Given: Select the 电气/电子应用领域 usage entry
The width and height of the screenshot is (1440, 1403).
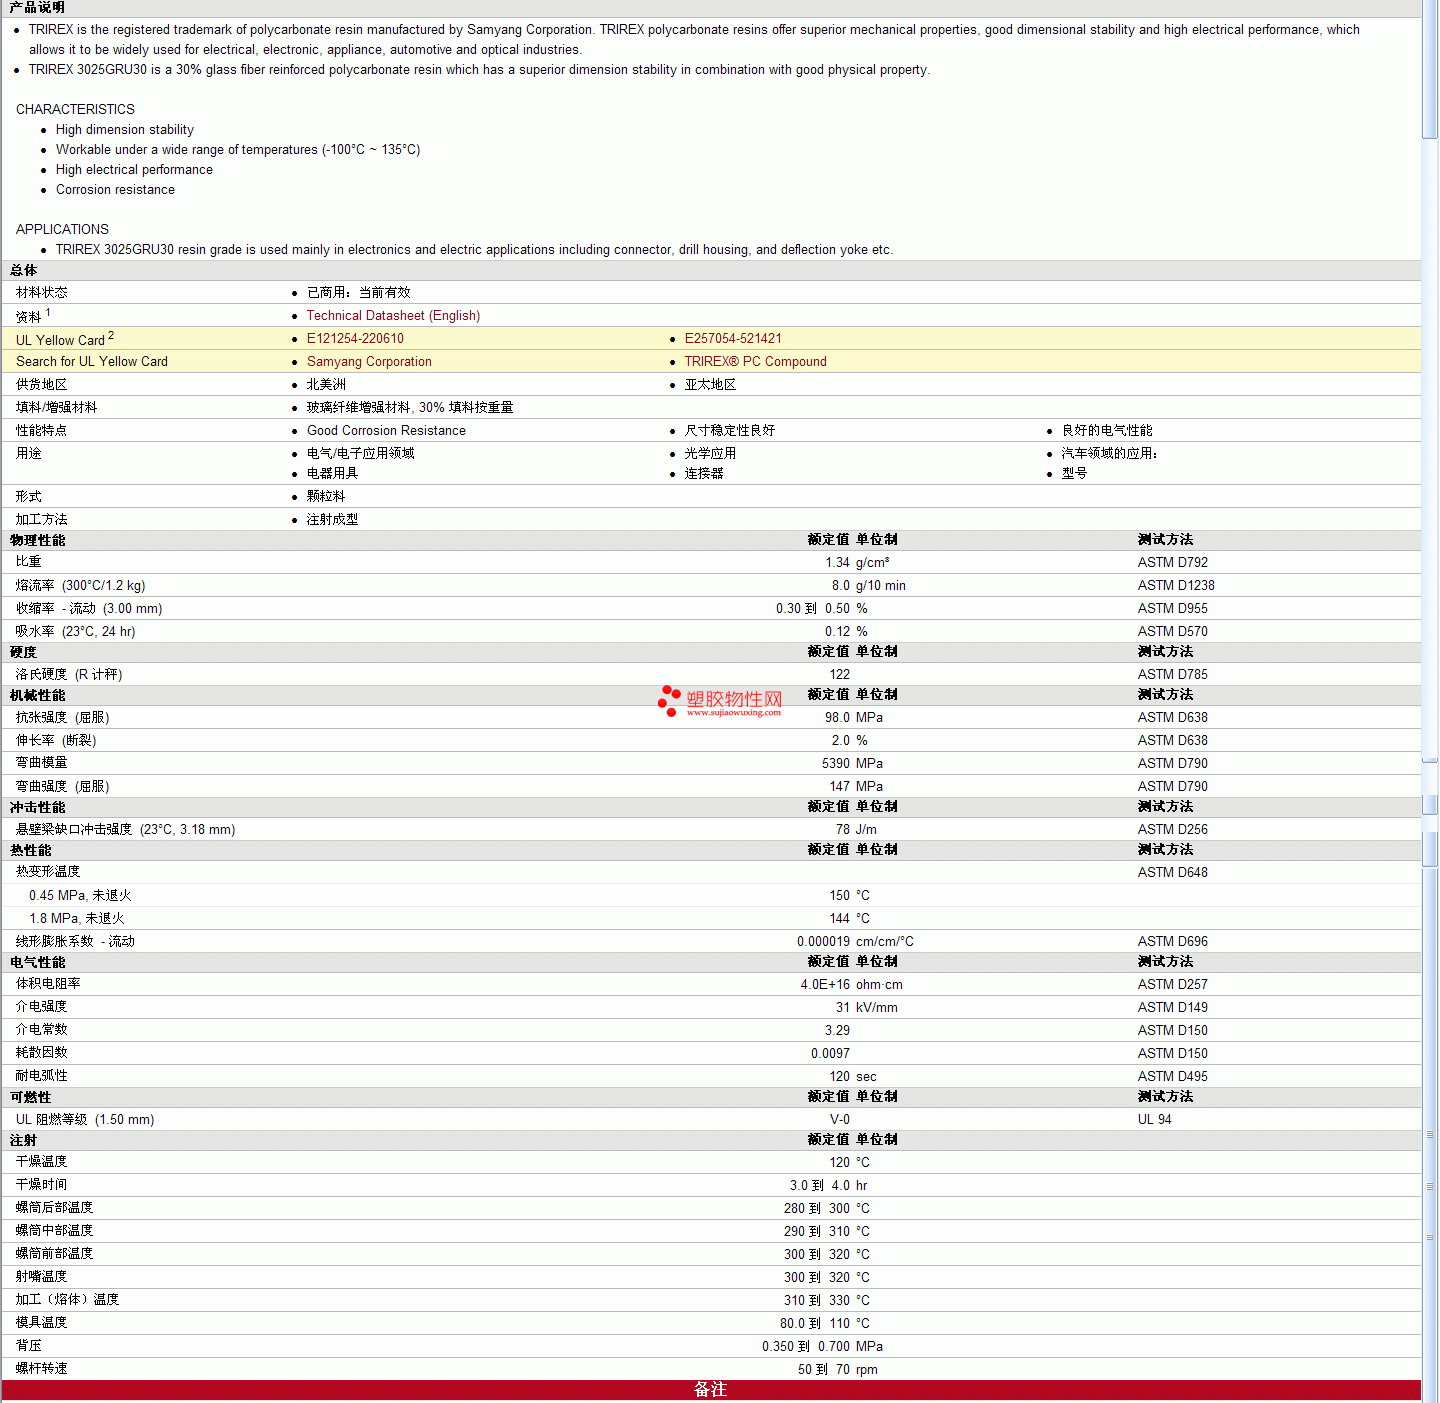Looking at the screenshot, I should (x=361, y=454).
